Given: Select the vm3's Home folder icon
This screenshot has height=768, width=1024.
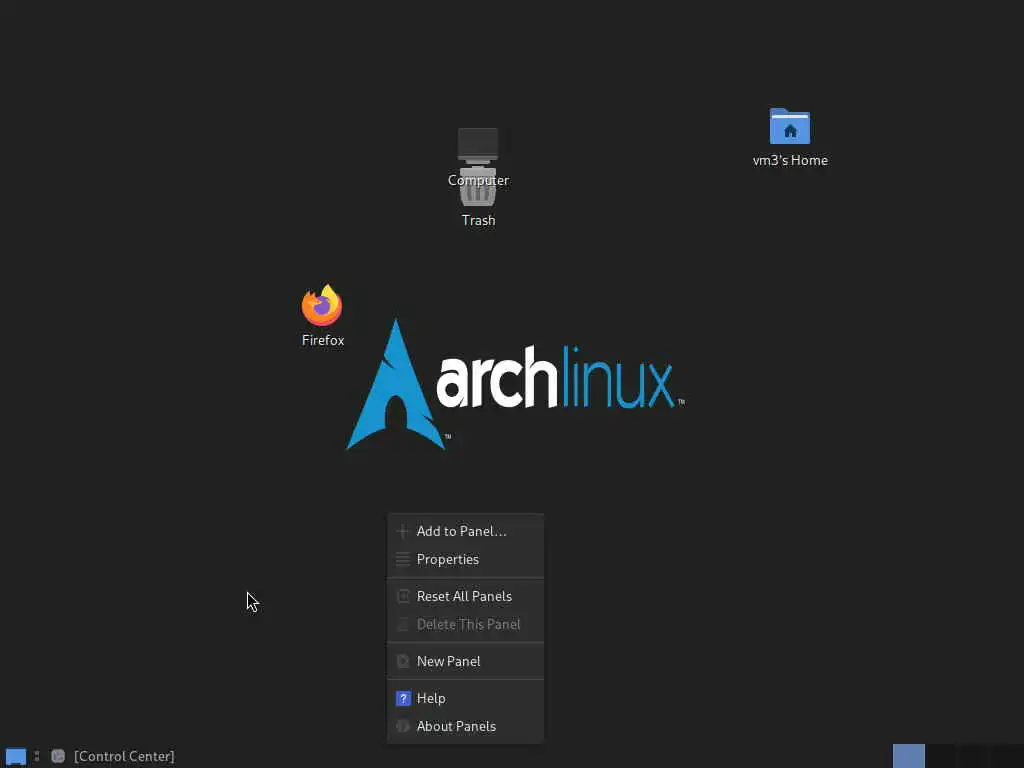Looking at the screenshot, I should tap(790, 126).
